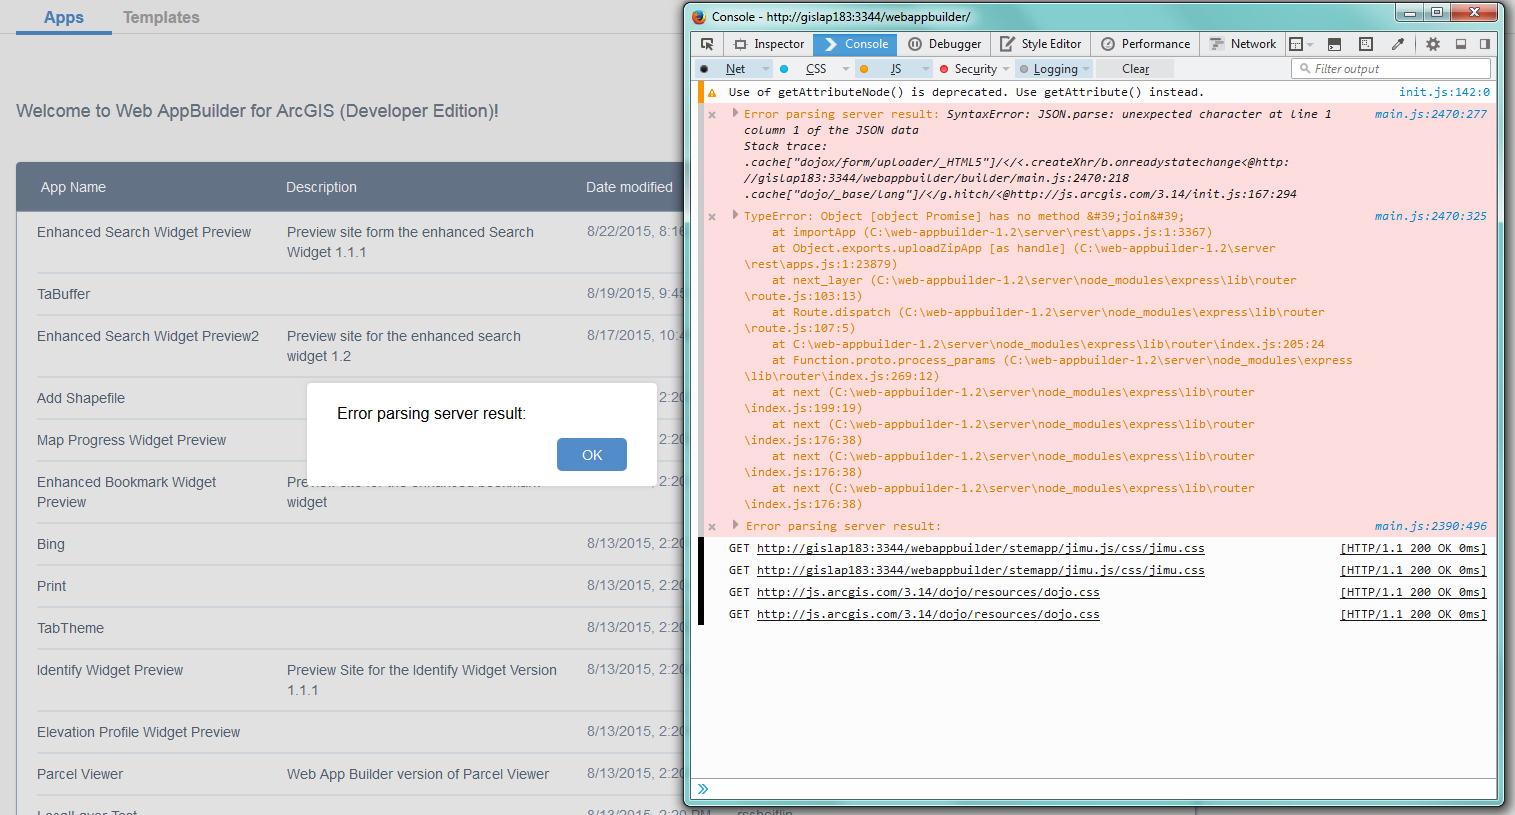Select the Templates tab in AppBuilder
Viewport: 1515px width, 815px height.
161,17
